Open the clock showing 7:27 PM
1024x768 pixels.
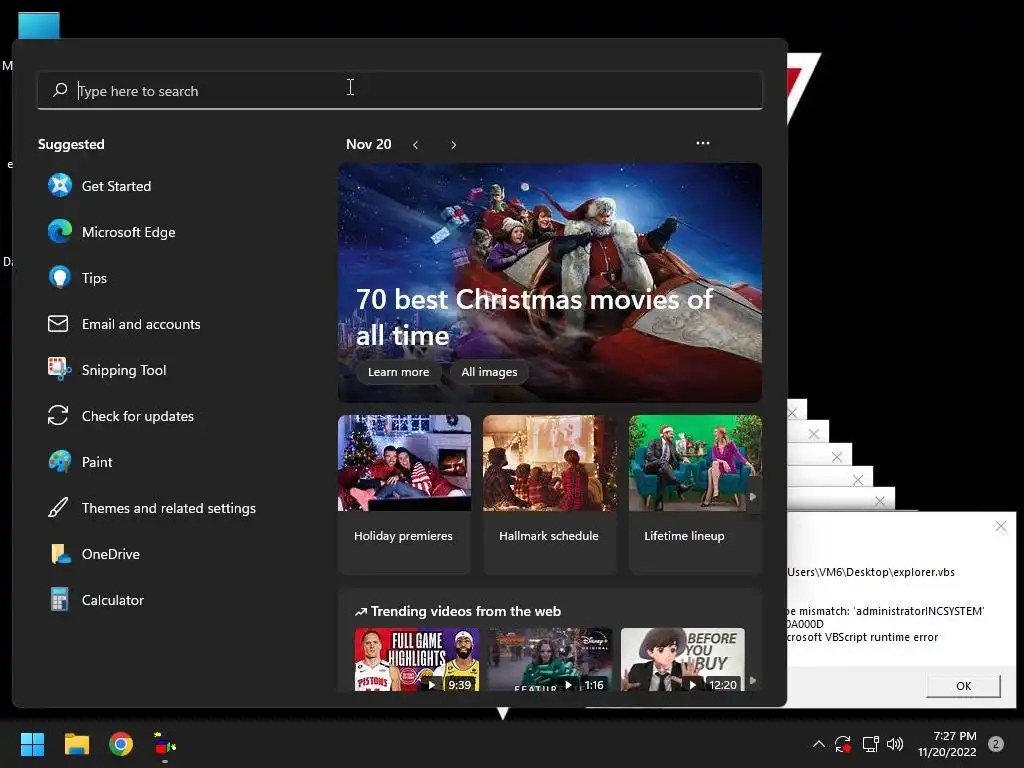pos(947,744)
